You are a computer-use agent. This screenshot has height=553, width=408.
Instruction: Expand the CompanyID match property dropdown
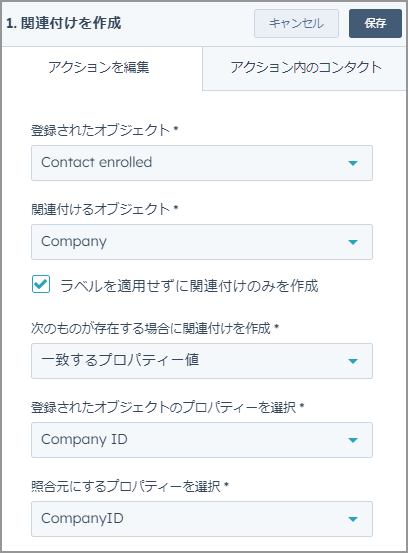(202, 519)
